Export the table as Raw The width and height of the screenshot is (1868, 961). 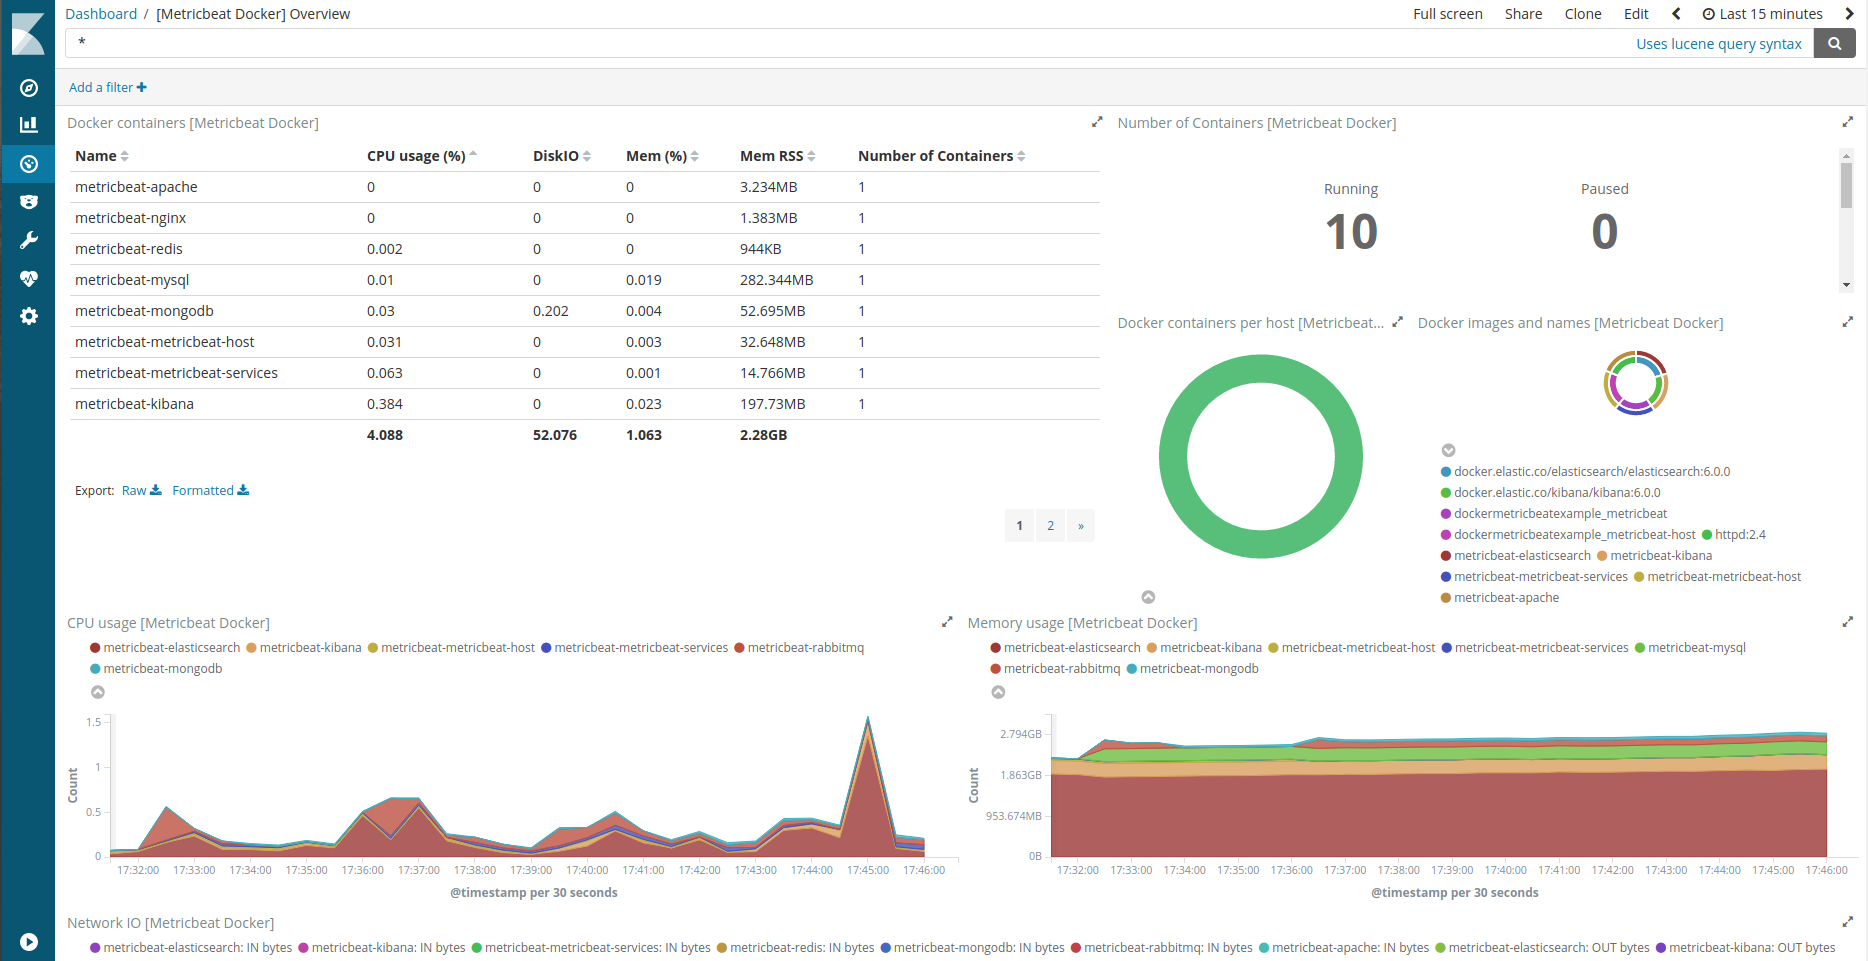coord(141,490)
